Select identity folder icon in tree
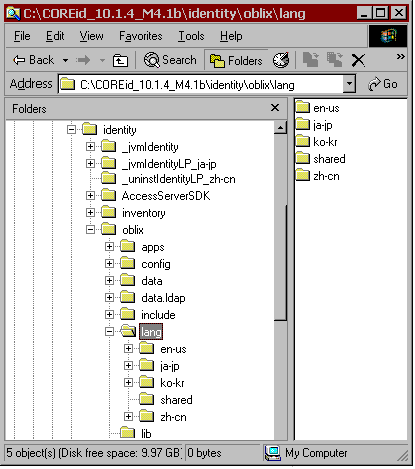The width and height of the screenshot is (415, 469). 89,129
